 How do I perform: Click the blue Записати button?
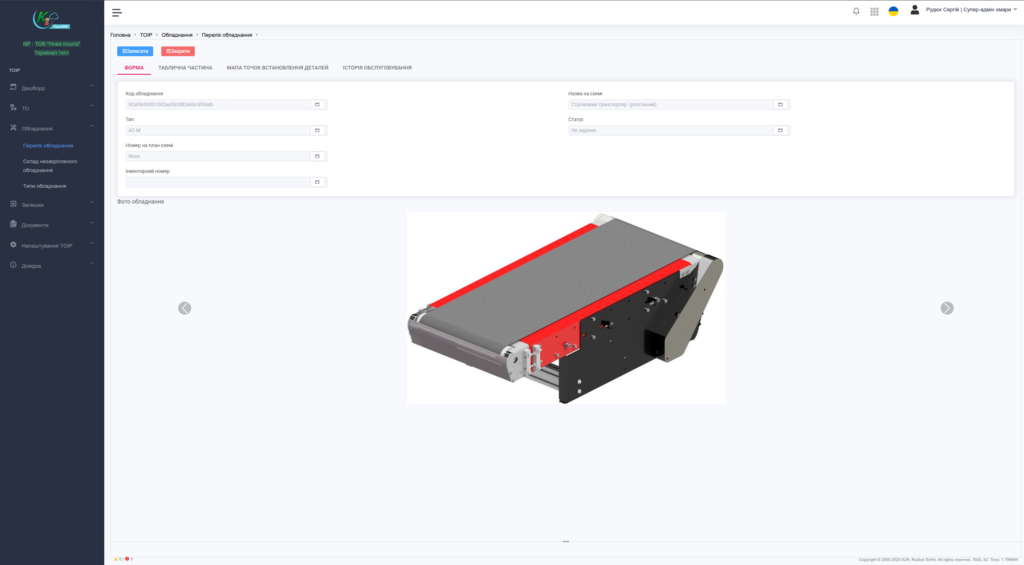tap(135, 50)
